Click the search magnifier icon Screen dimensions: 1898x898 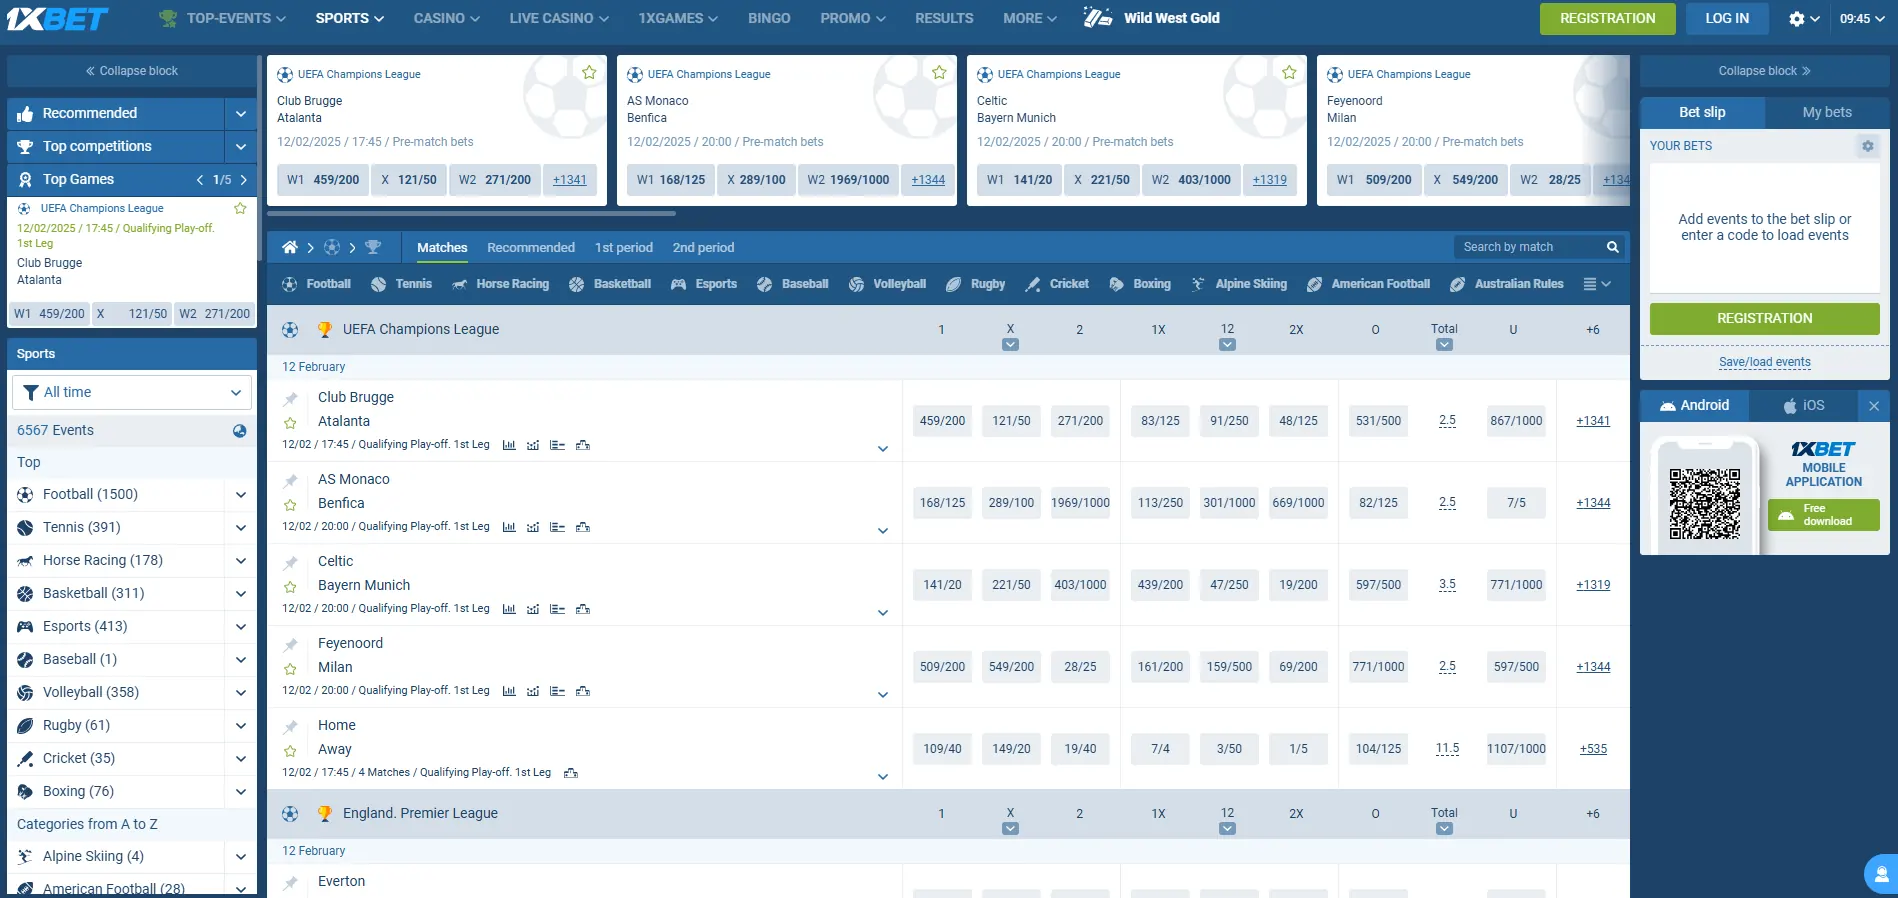(1612, 247)
